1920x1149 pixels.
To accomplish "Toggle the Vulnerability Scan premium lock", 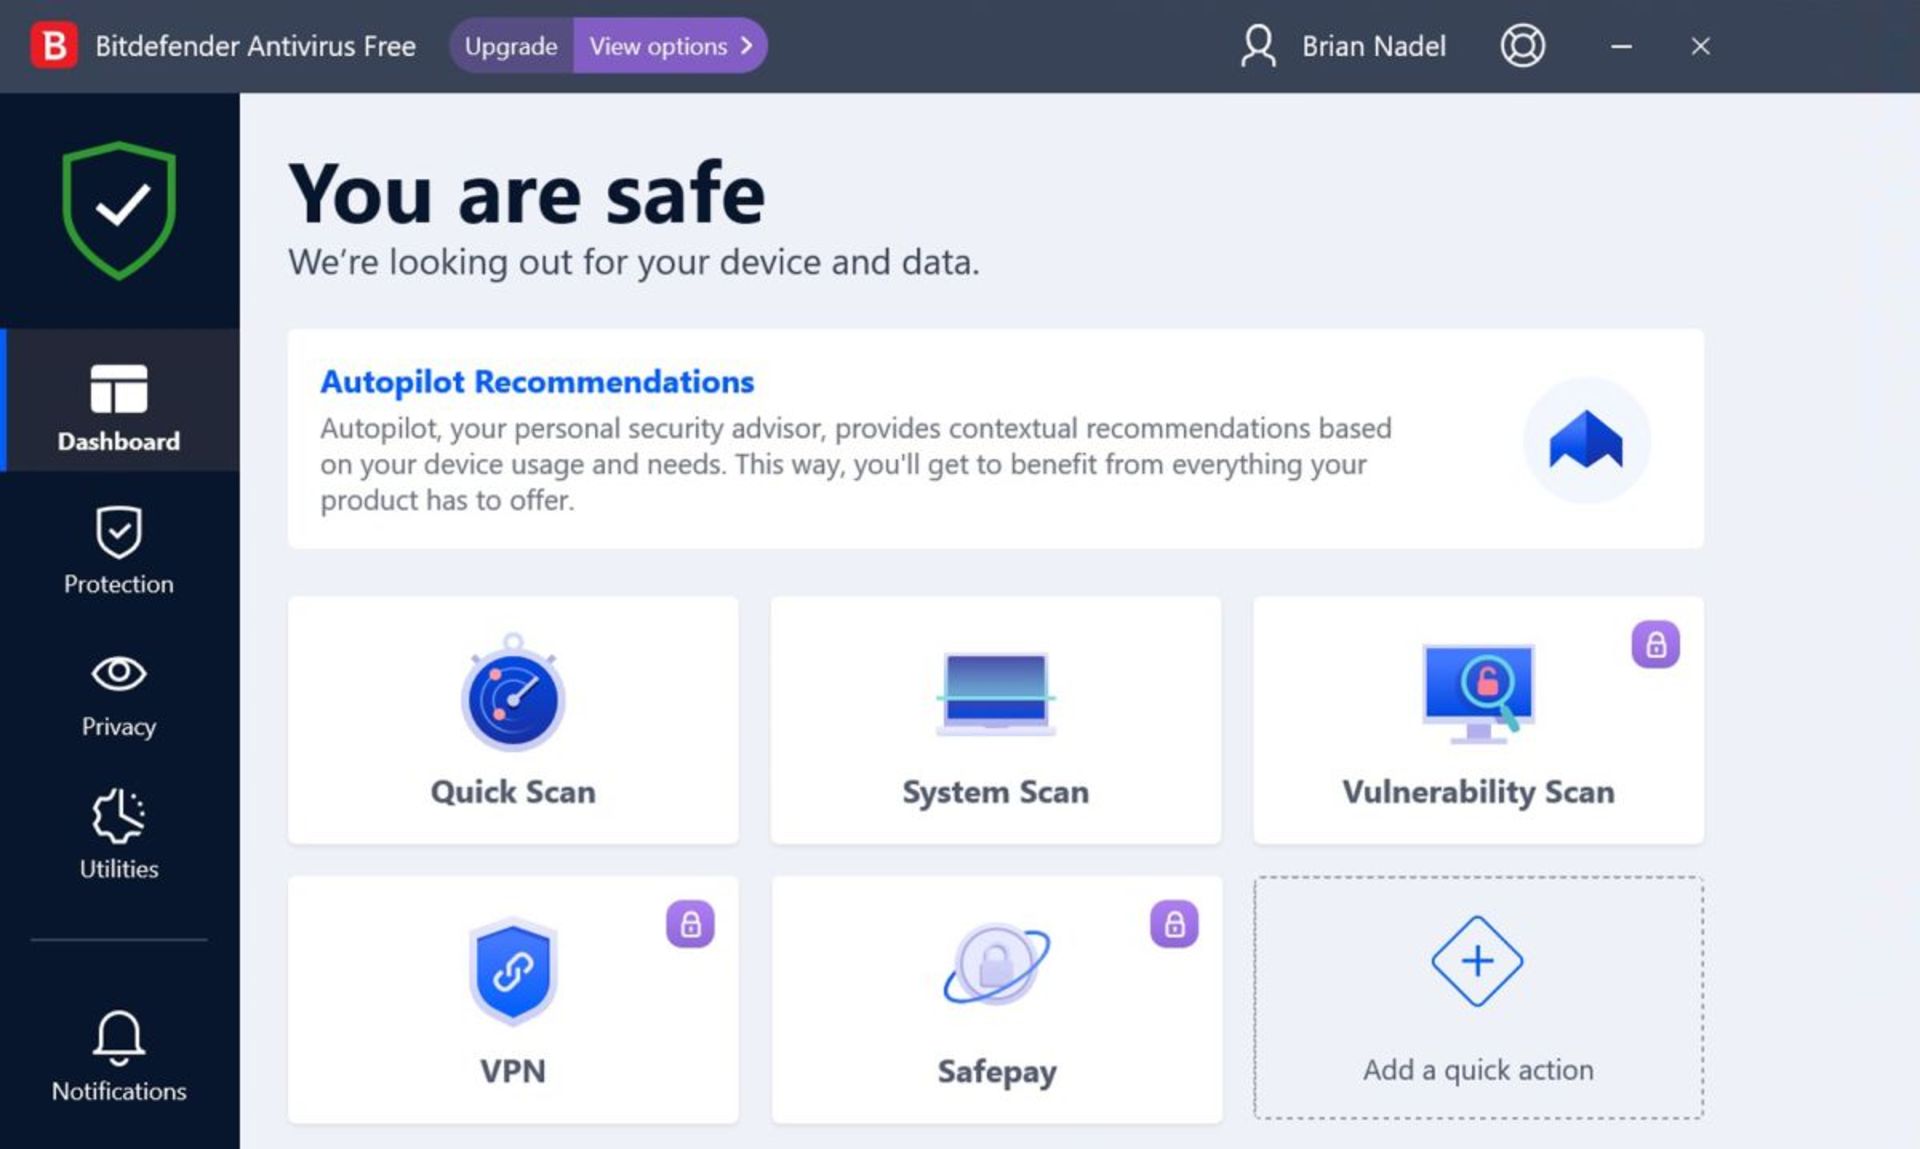I will tap(1655, 646).
